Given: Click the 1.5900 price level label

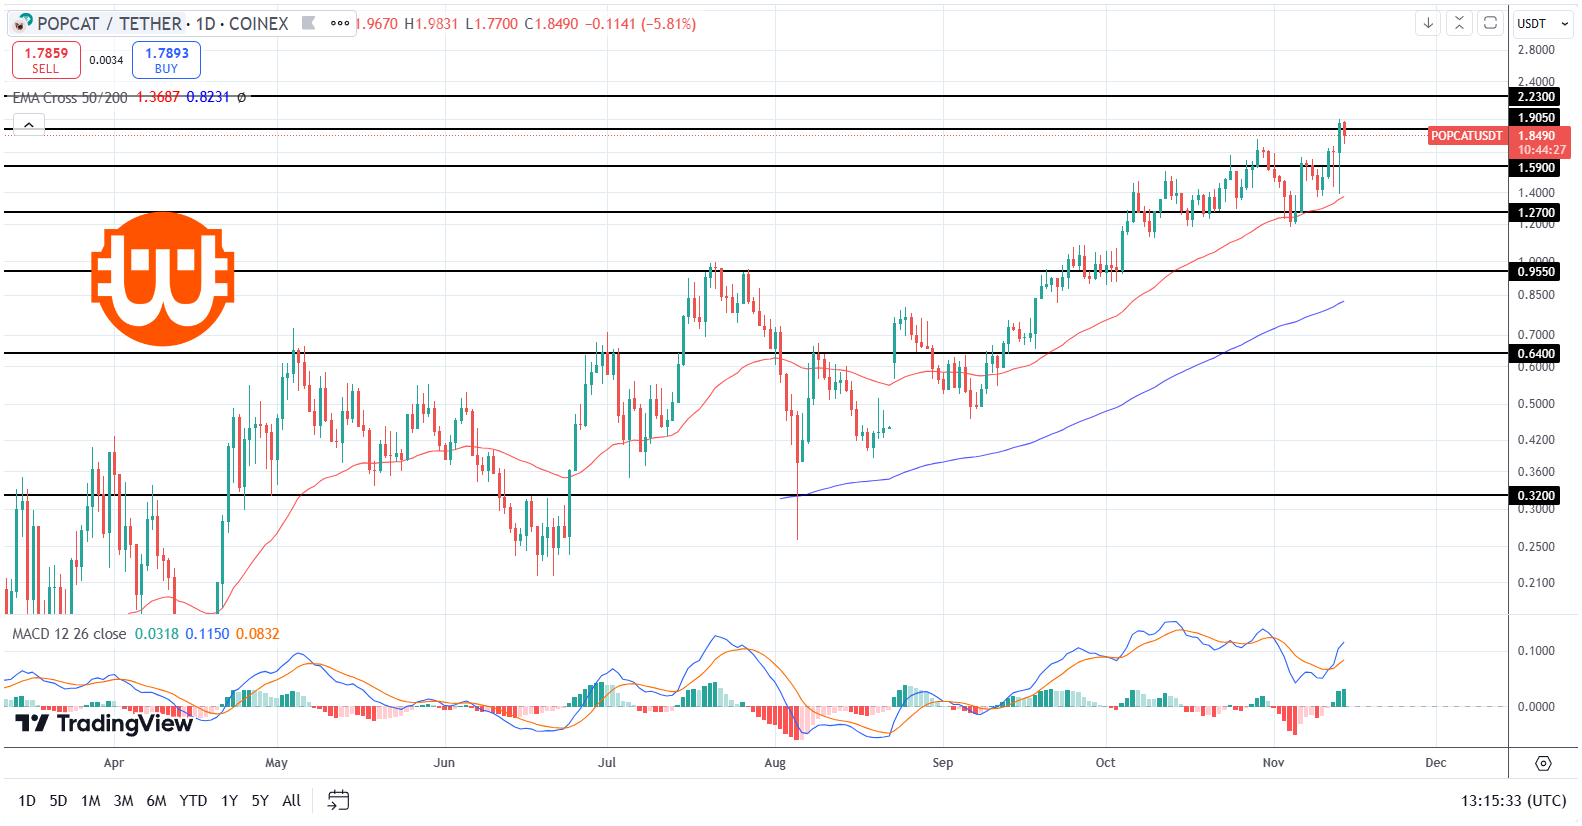Looking at the screenshot, I should click(x=1536, y=168).
